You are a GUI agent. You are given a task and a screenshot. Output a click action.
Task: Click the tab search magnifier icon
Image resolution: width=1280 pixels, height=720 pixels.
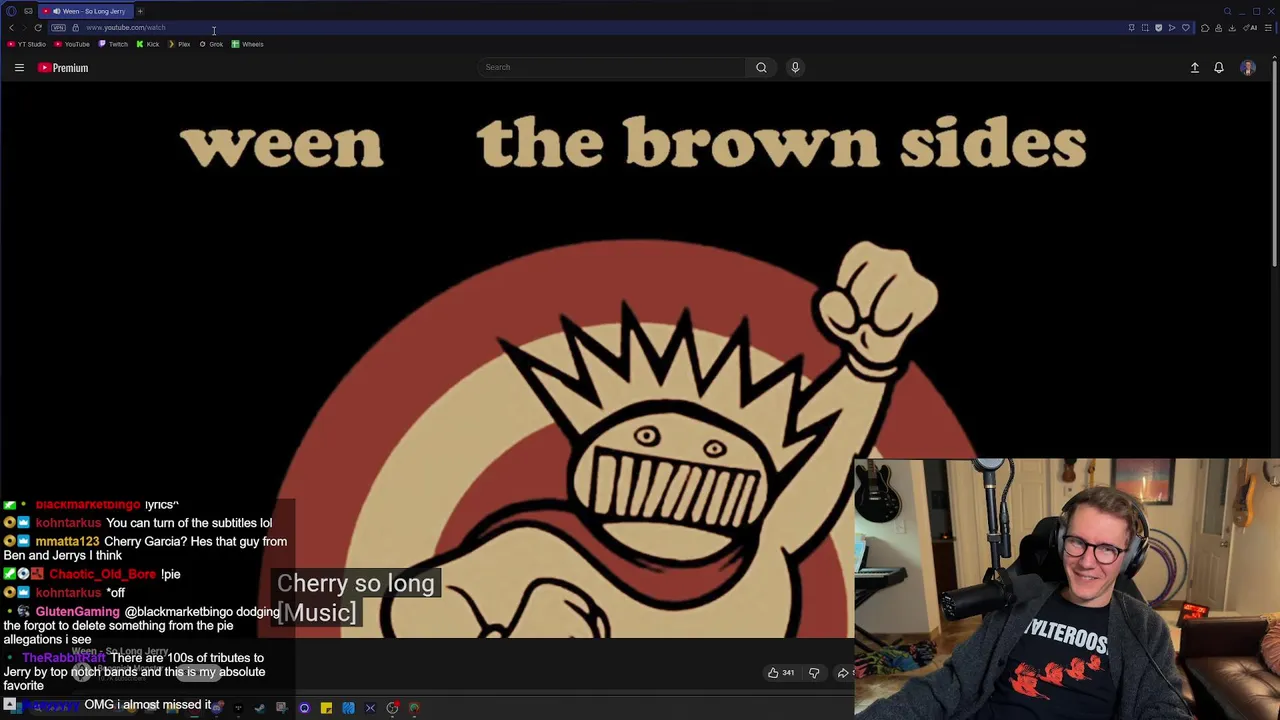point(1227,11)
